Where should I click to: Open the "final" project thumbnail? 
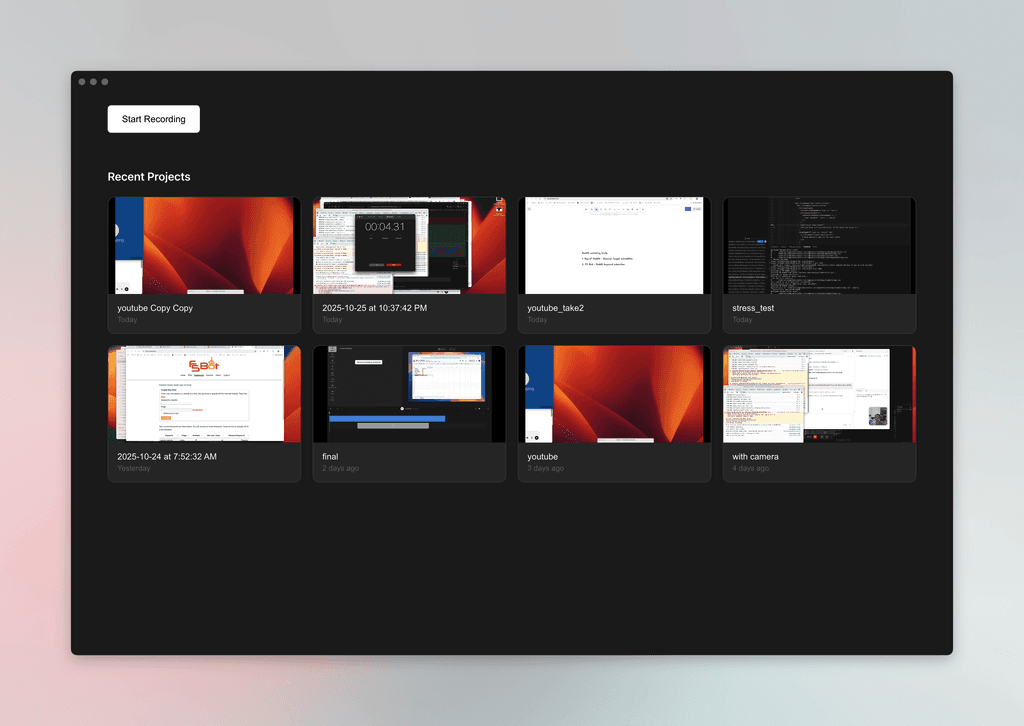coord(409,394)
